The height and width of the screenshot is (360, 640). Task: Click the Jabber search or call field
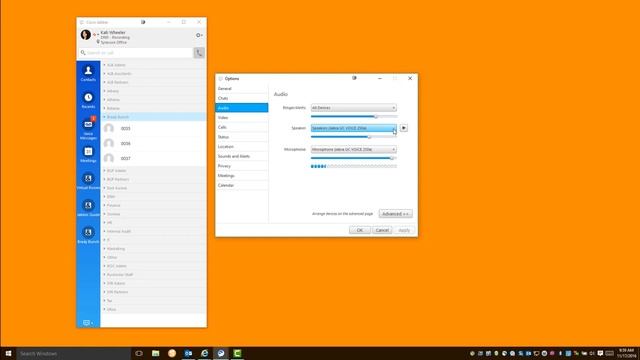(x=136, y=53)
